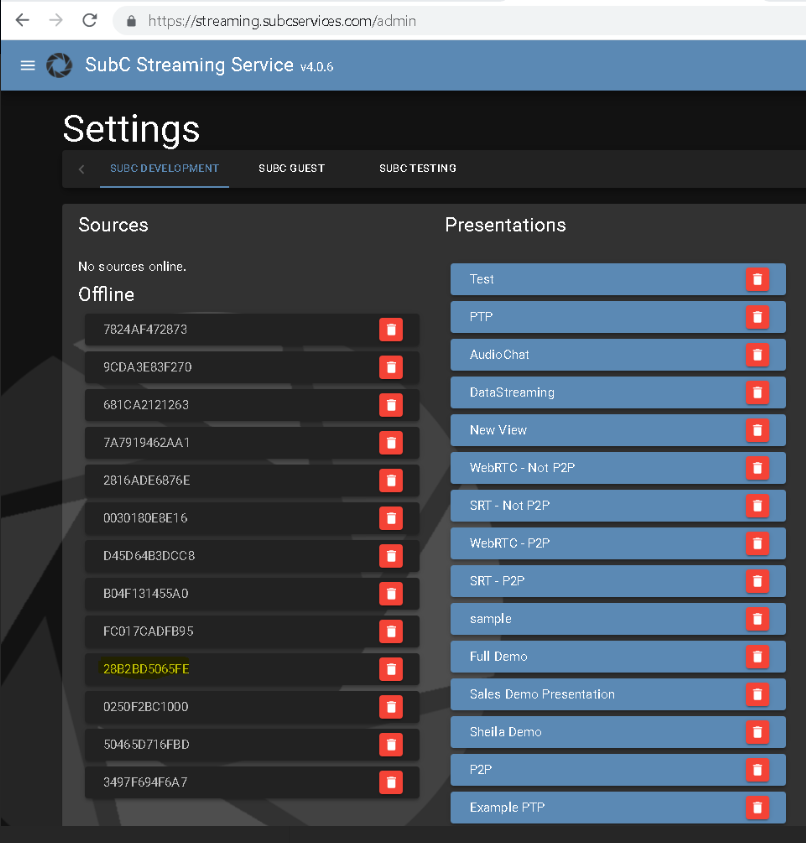Delete offline source 28B2BD5065FE
The width and height of the screenshot is (806, 843).
pyautogui.click(x=391, y=669)
